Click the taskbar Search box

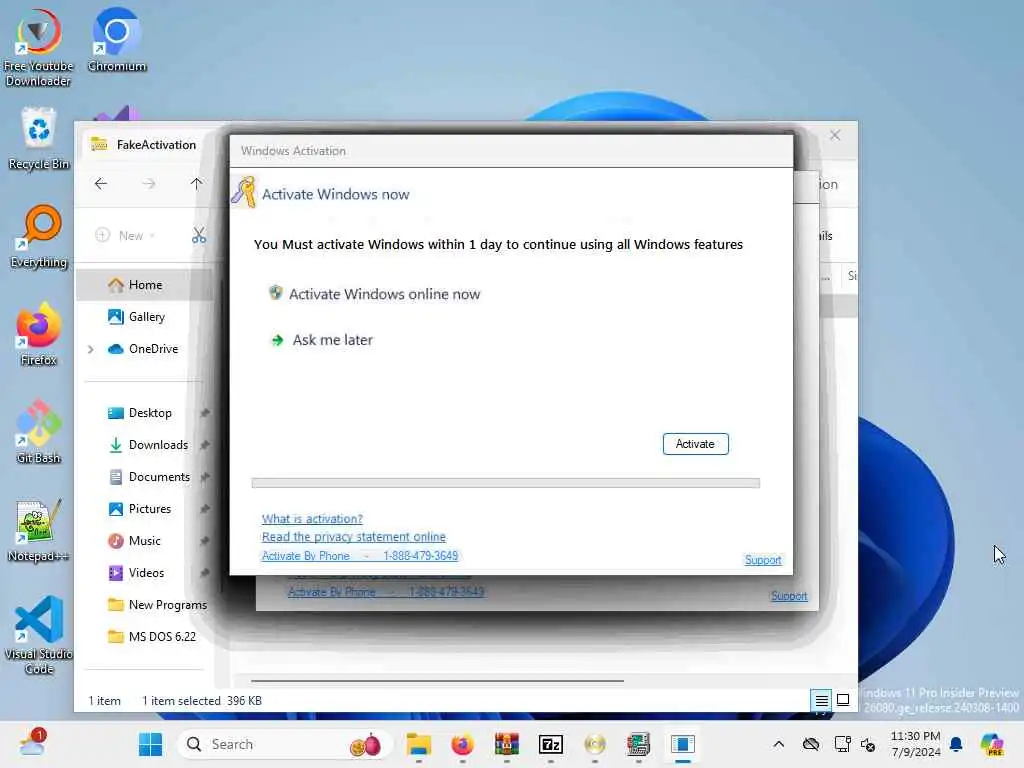(285, 744)
